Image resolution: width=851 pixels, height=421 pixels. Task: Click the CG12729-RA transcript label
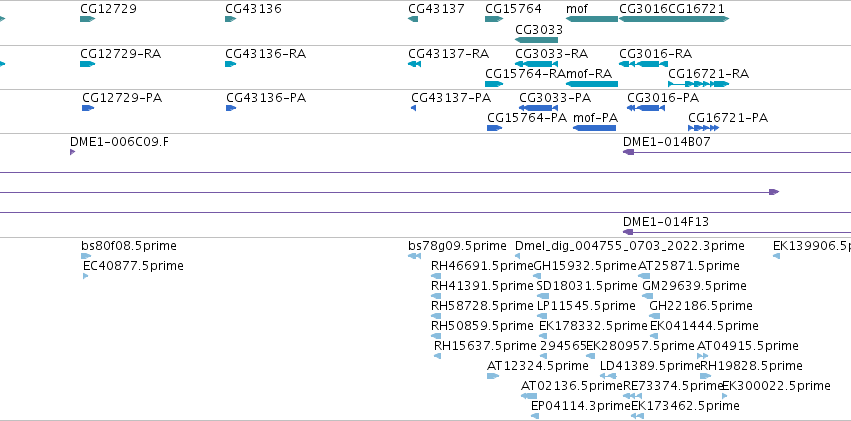[x=120, y=54]
